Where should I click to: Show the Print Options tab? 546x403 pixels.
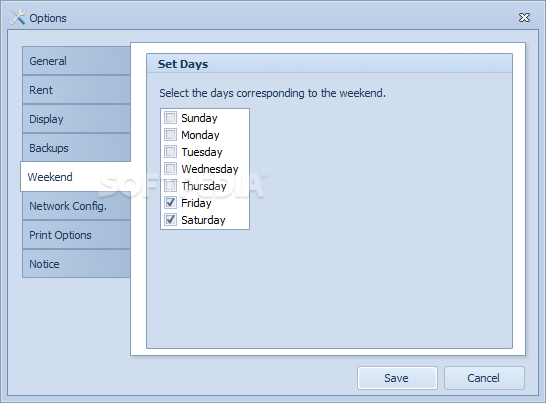(77, 235)
